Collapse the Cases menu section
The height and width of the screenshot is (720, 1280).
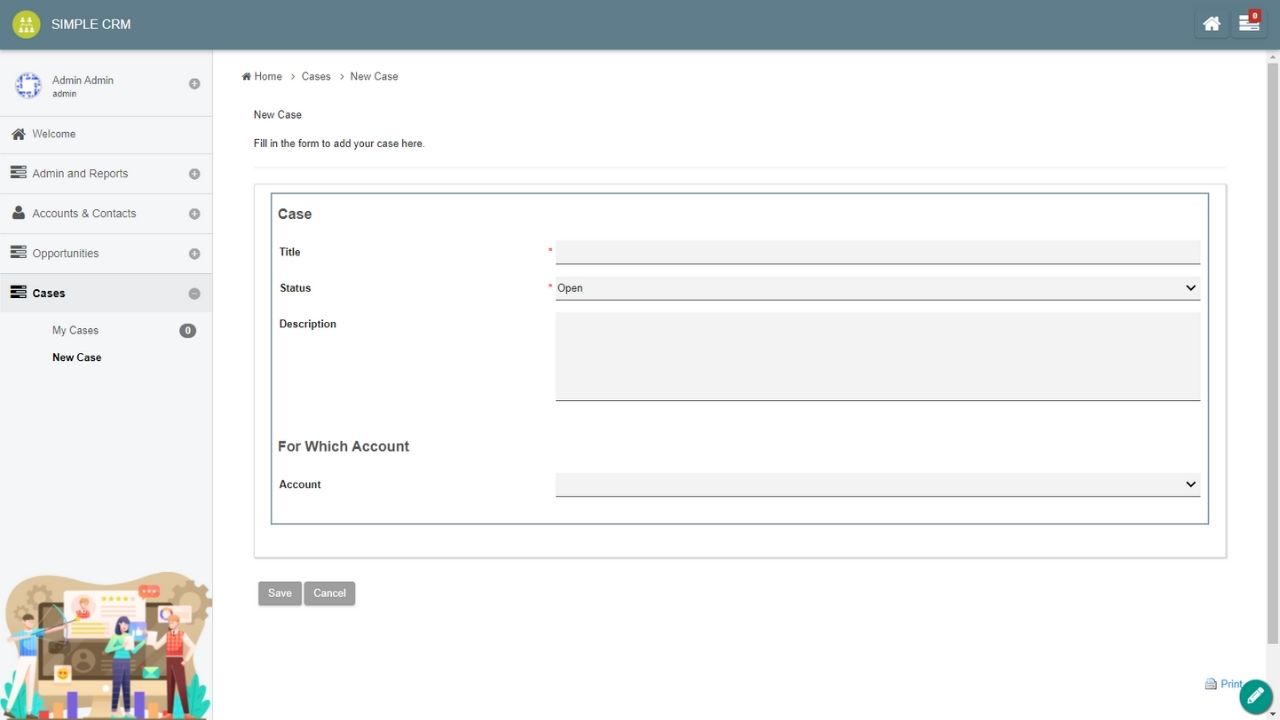point(194,294)
